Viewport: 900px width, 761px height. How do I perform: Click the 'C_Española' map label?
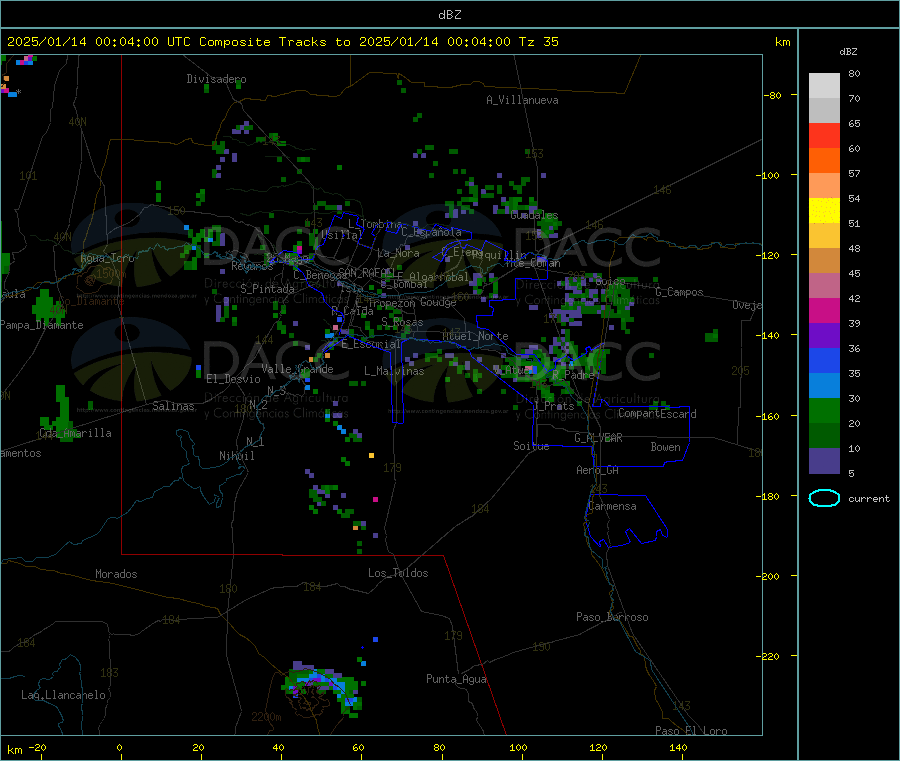click(x=431, y=232)
